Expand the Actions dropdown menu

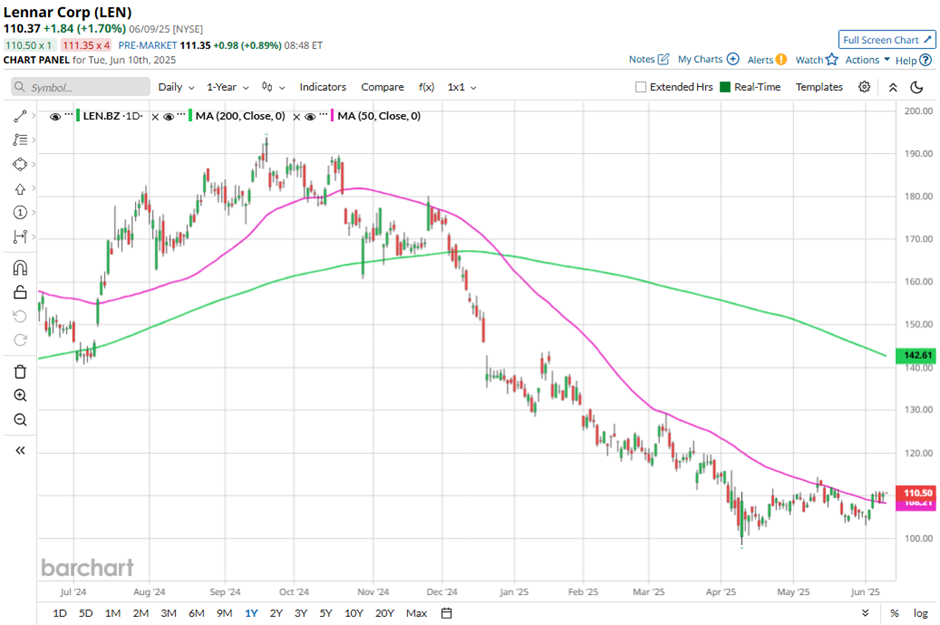coord(867,59)
